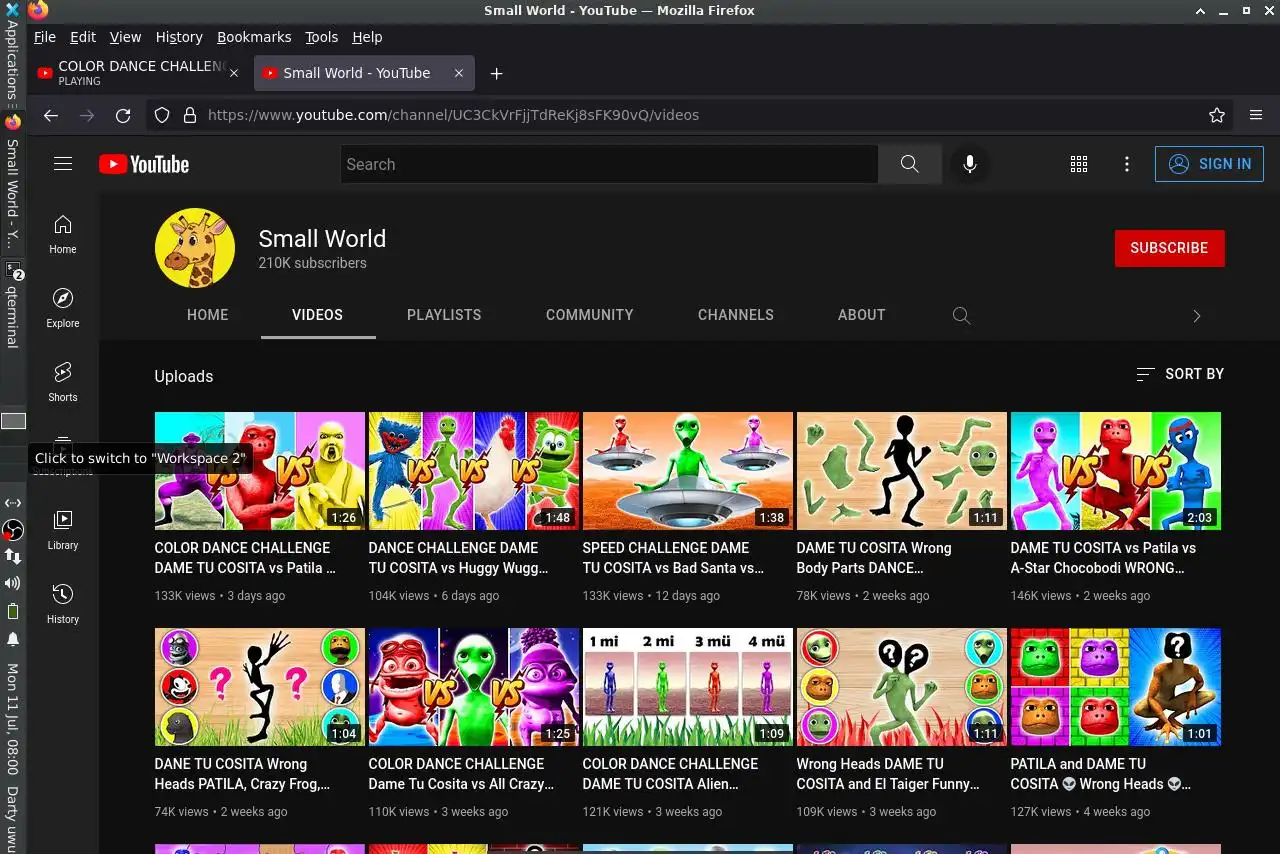Open the 2:03 A-Star Chocobodi thumbnail
The image size is (1280, 854).
tap(1116, 471)
